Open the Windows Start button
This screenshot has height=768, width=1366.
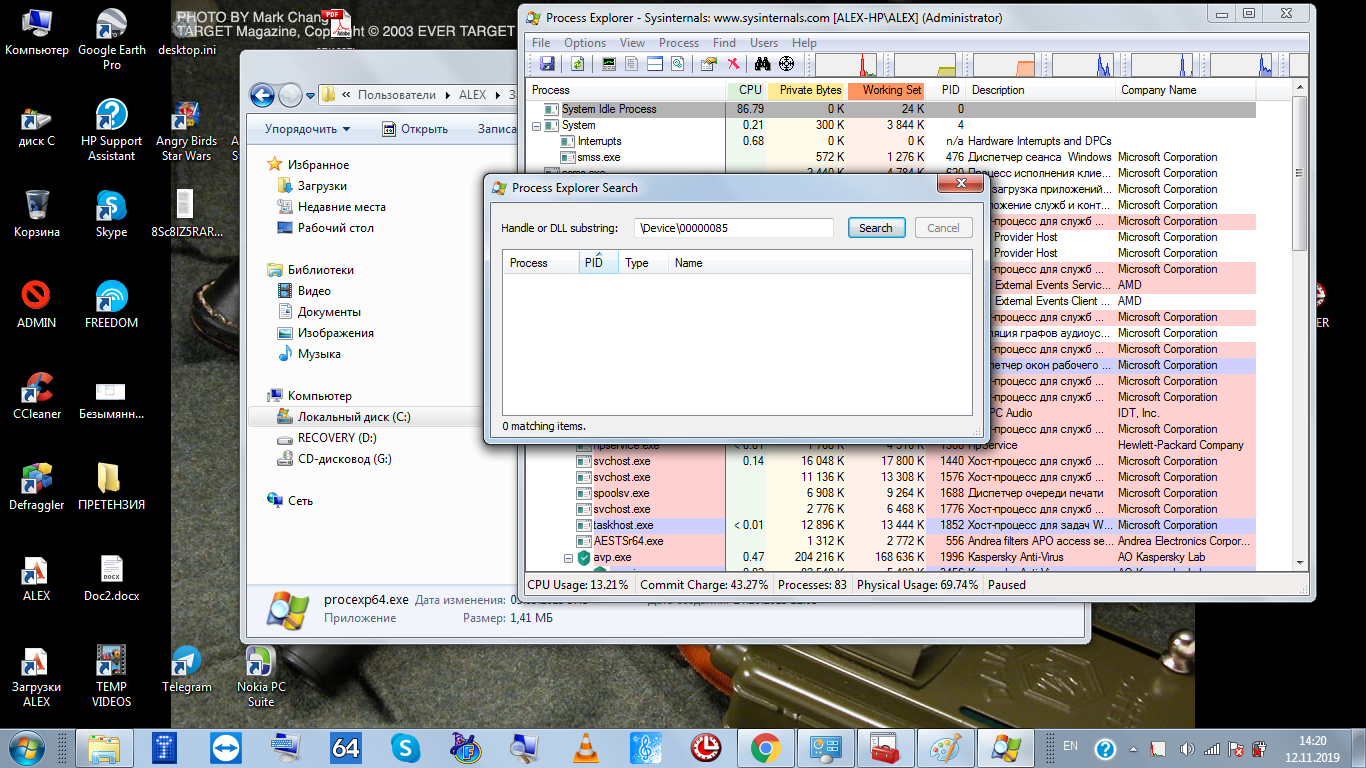tap(25, 747)
